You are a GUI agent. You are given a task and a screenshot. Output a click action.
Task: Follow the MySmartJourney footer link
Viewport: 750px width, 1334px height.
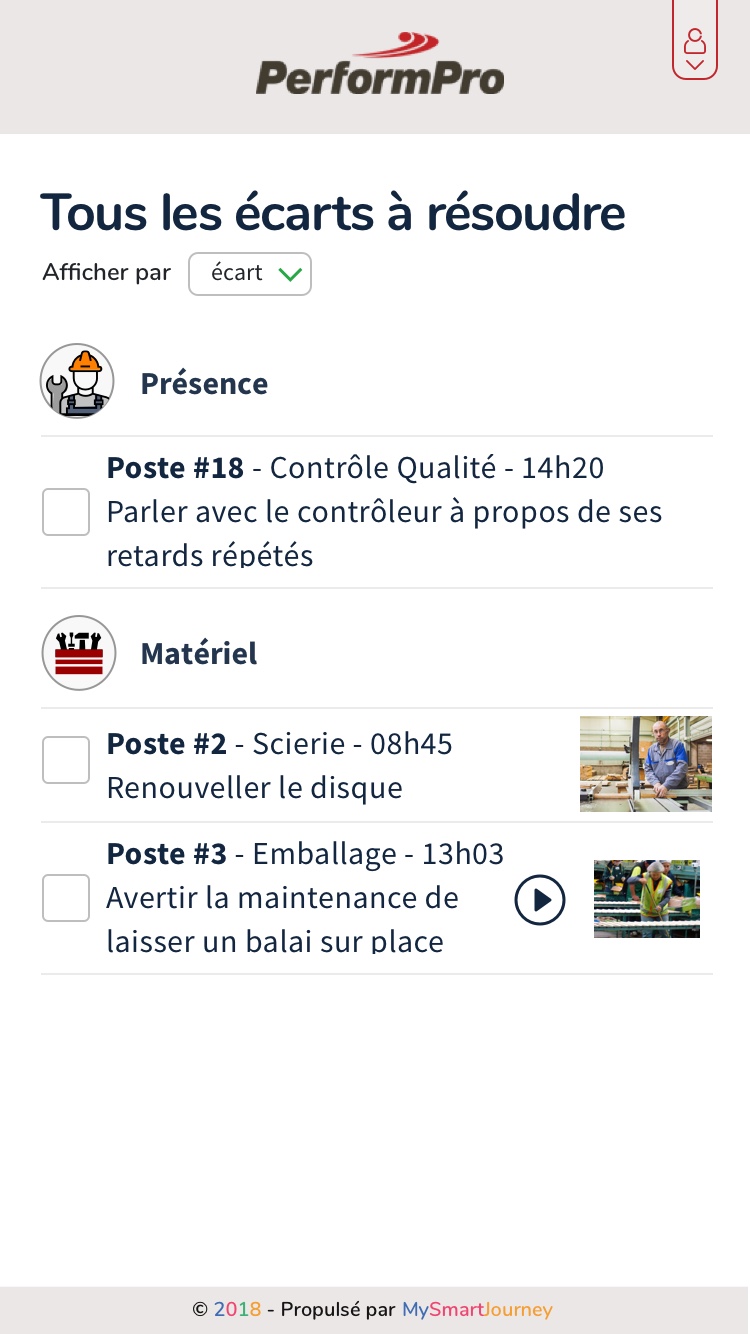[477, 1309]
